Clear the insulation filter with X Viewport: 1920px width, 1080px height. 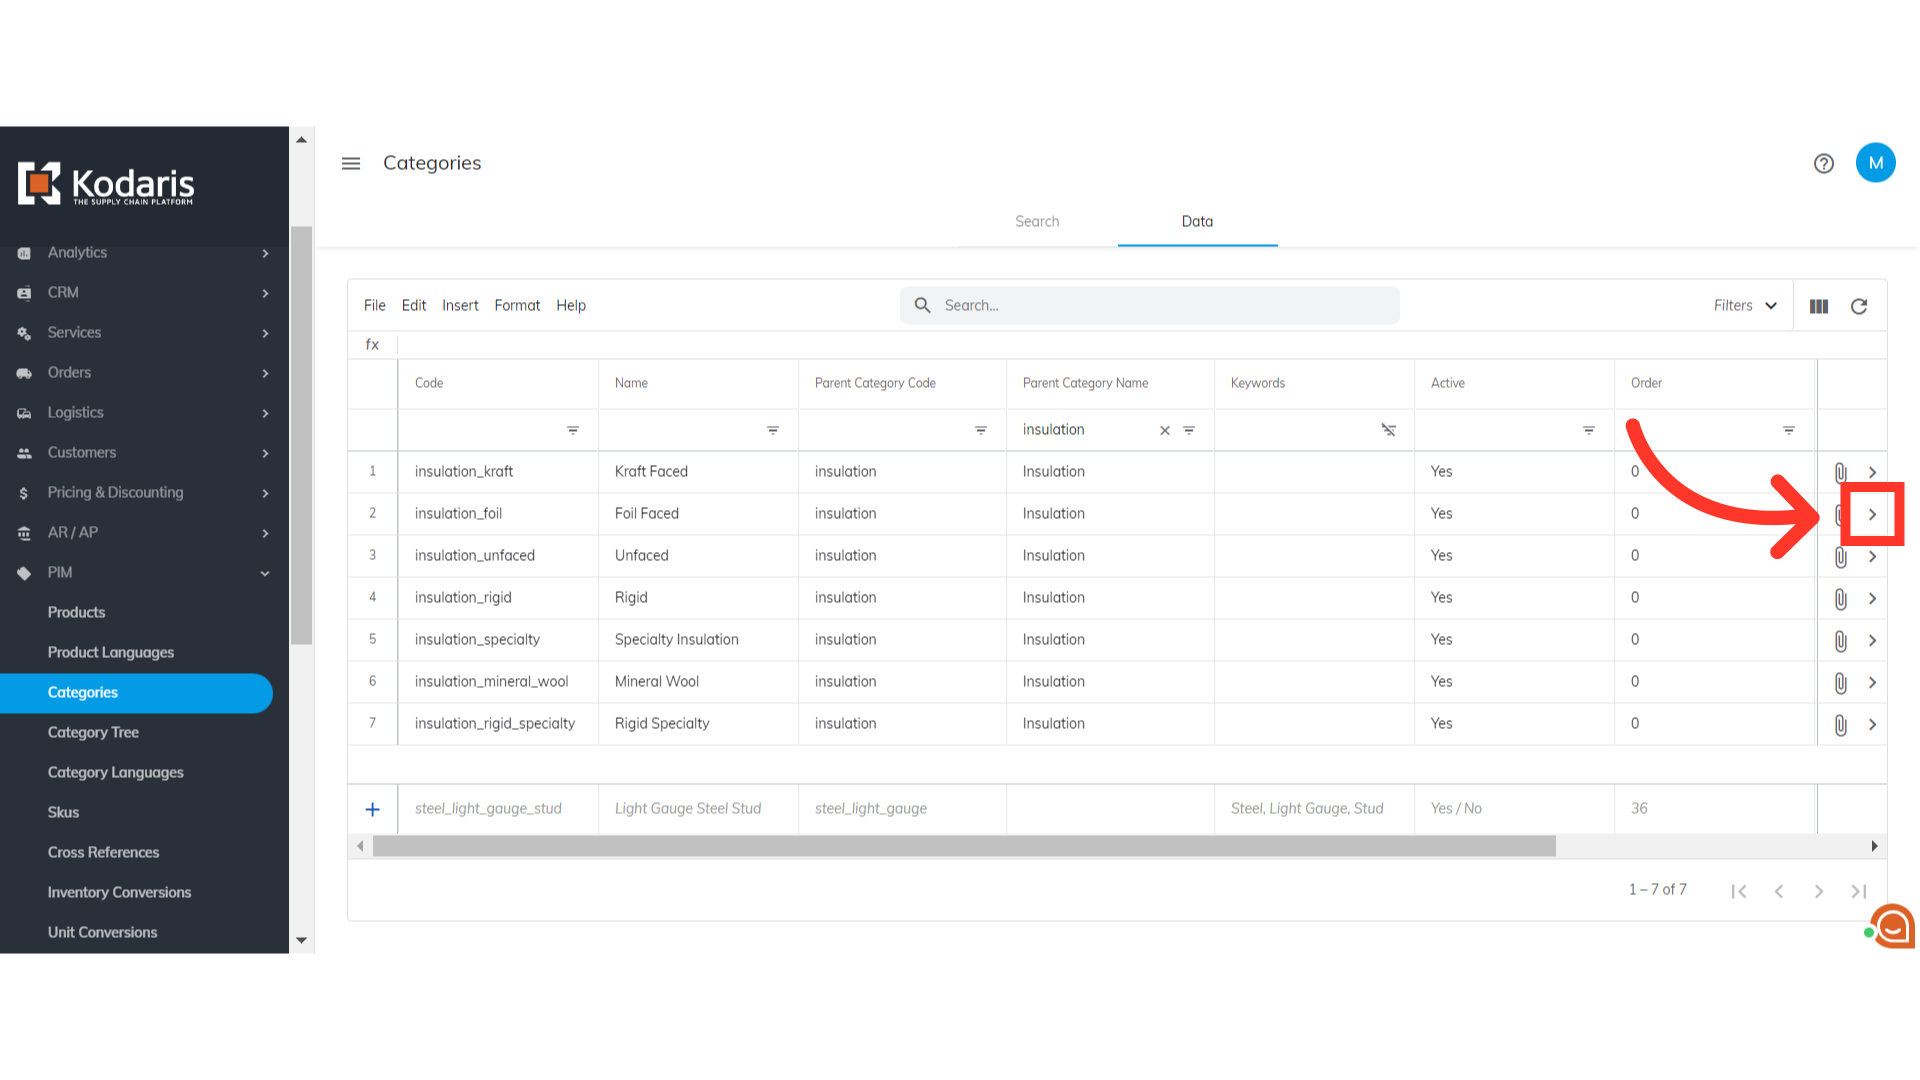tap(1164, 430)
